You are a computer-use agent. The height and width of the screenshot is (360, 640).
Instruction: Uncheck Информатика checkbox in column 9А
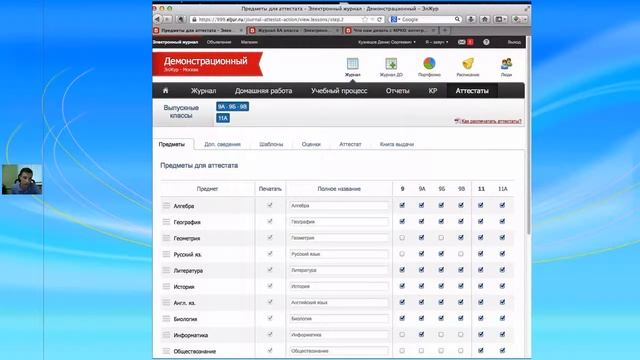[x=421, y=334]
